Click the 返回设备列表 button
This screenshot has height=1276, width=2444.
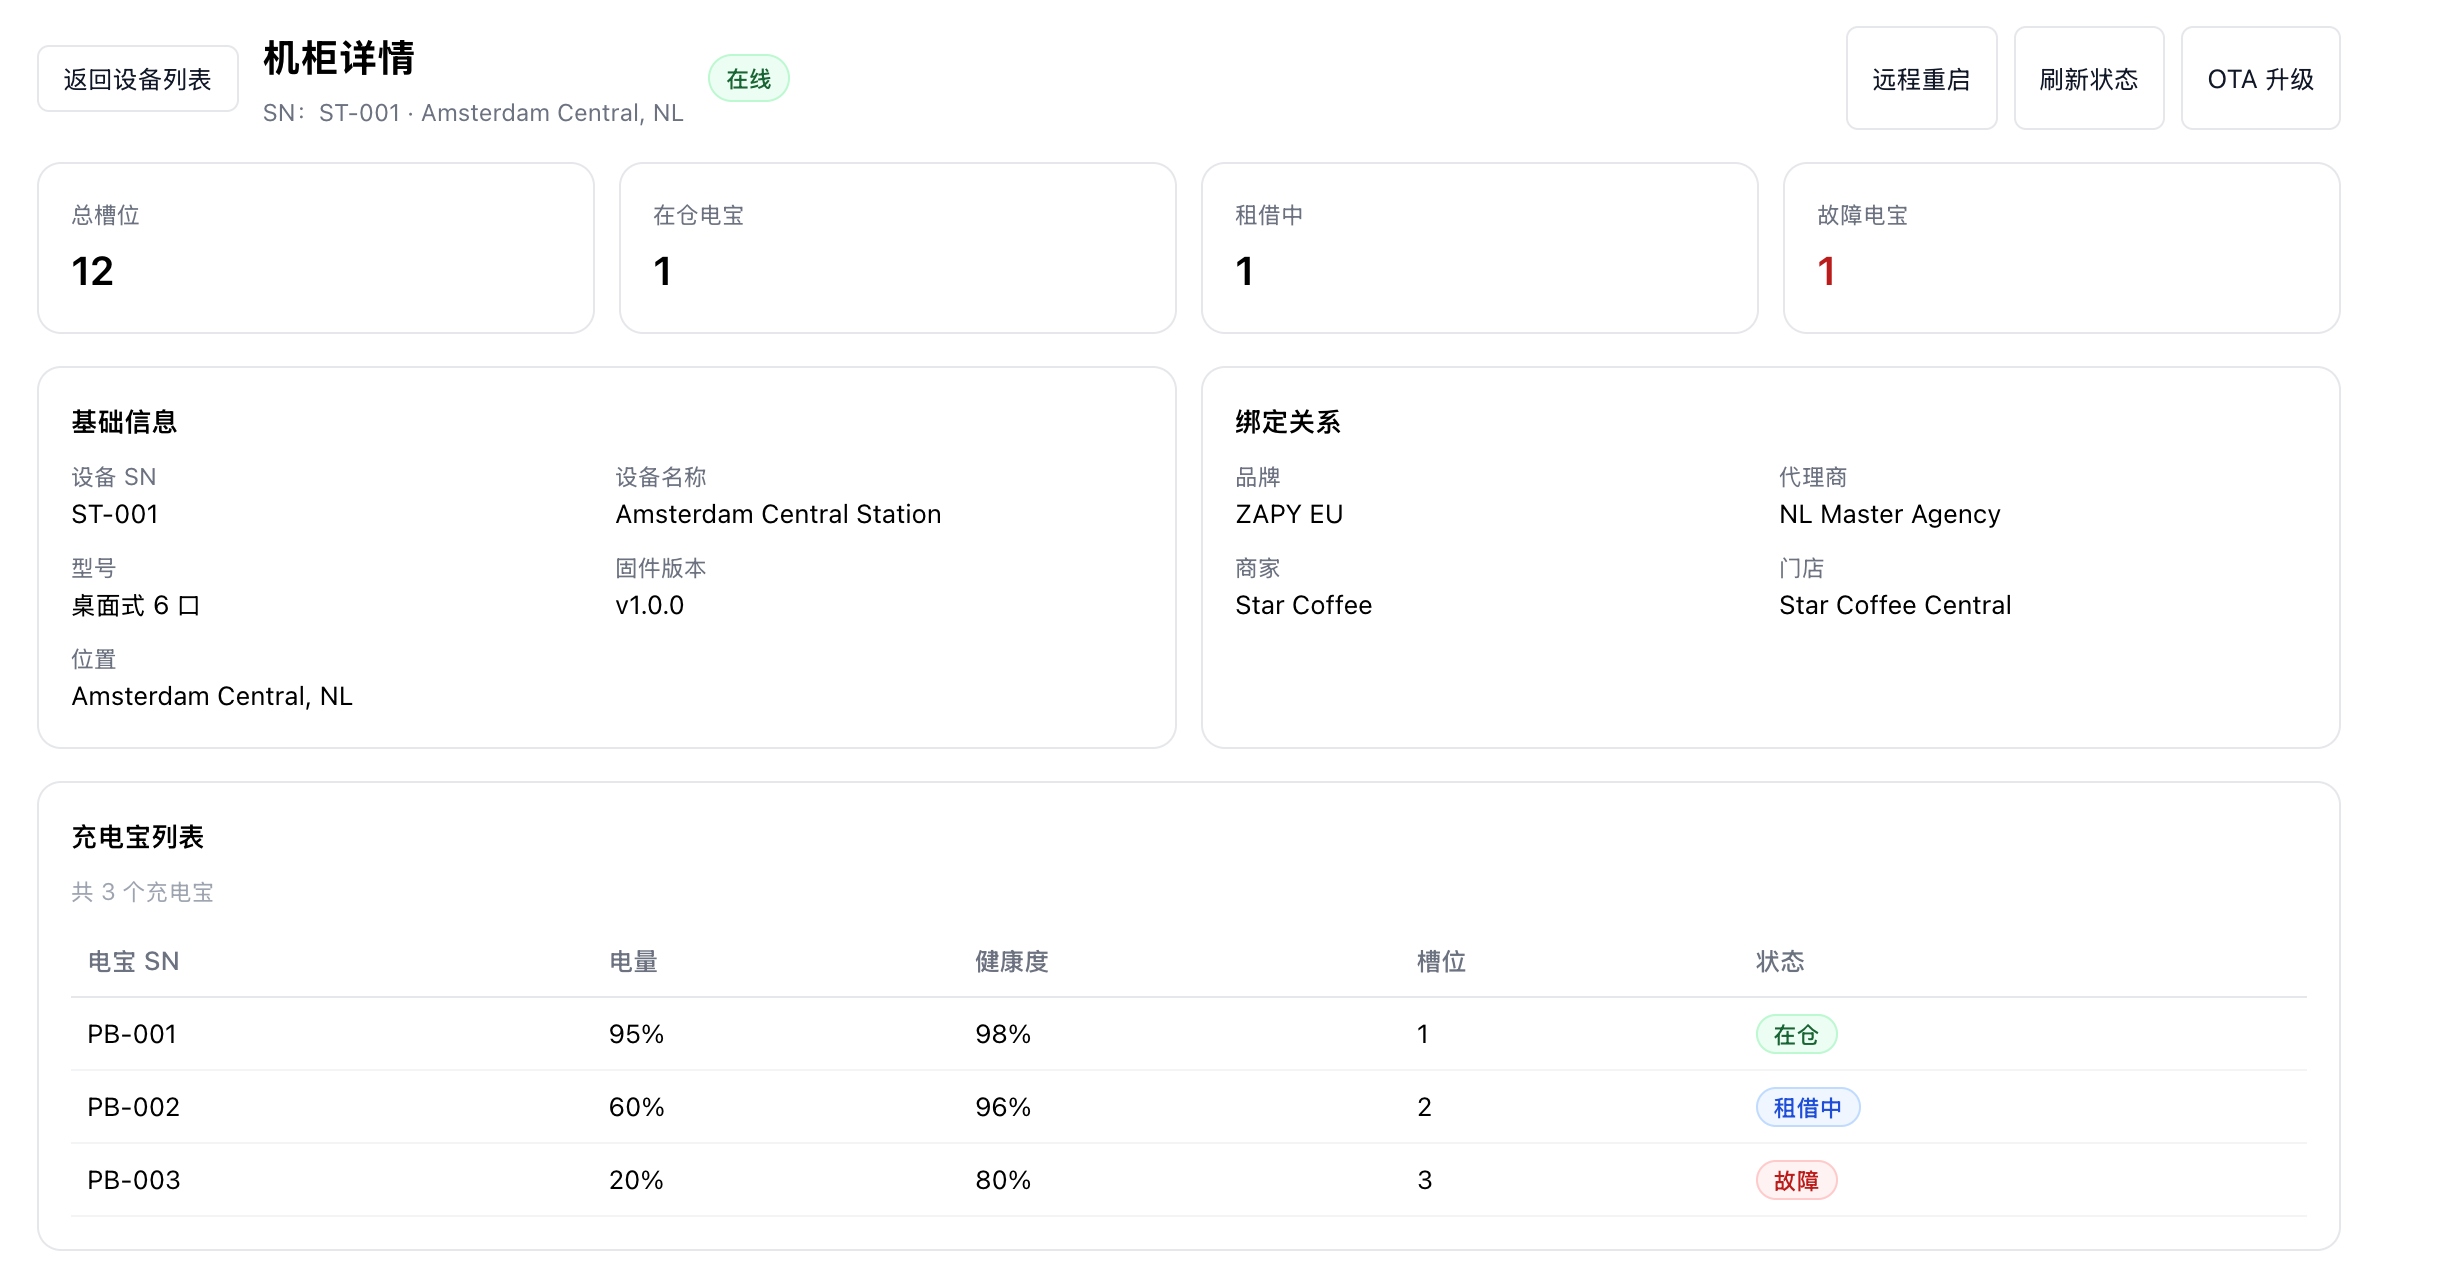[137, 77]
